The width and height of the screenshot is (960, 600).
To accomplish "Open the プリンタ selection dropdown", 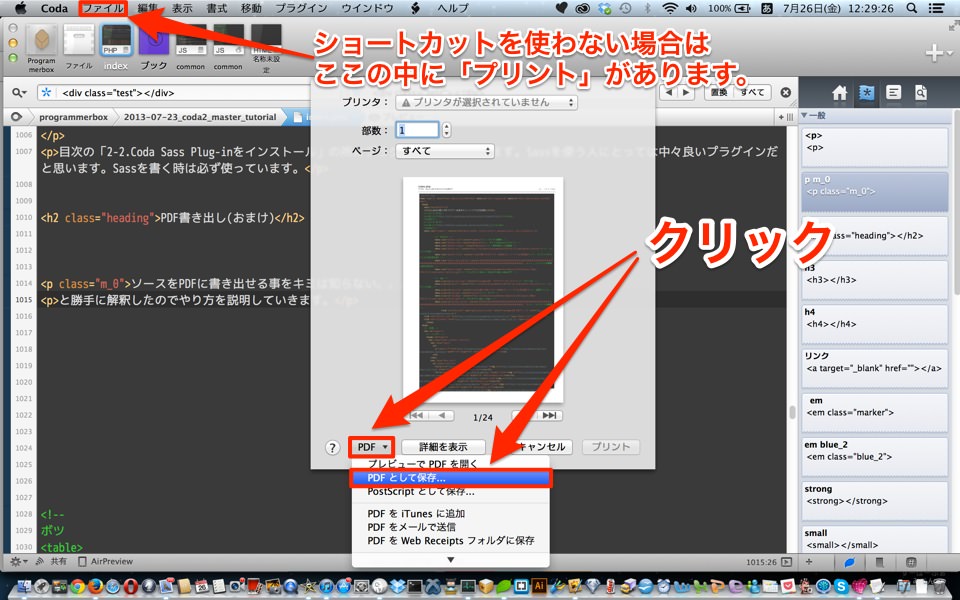I will point(486,102).
